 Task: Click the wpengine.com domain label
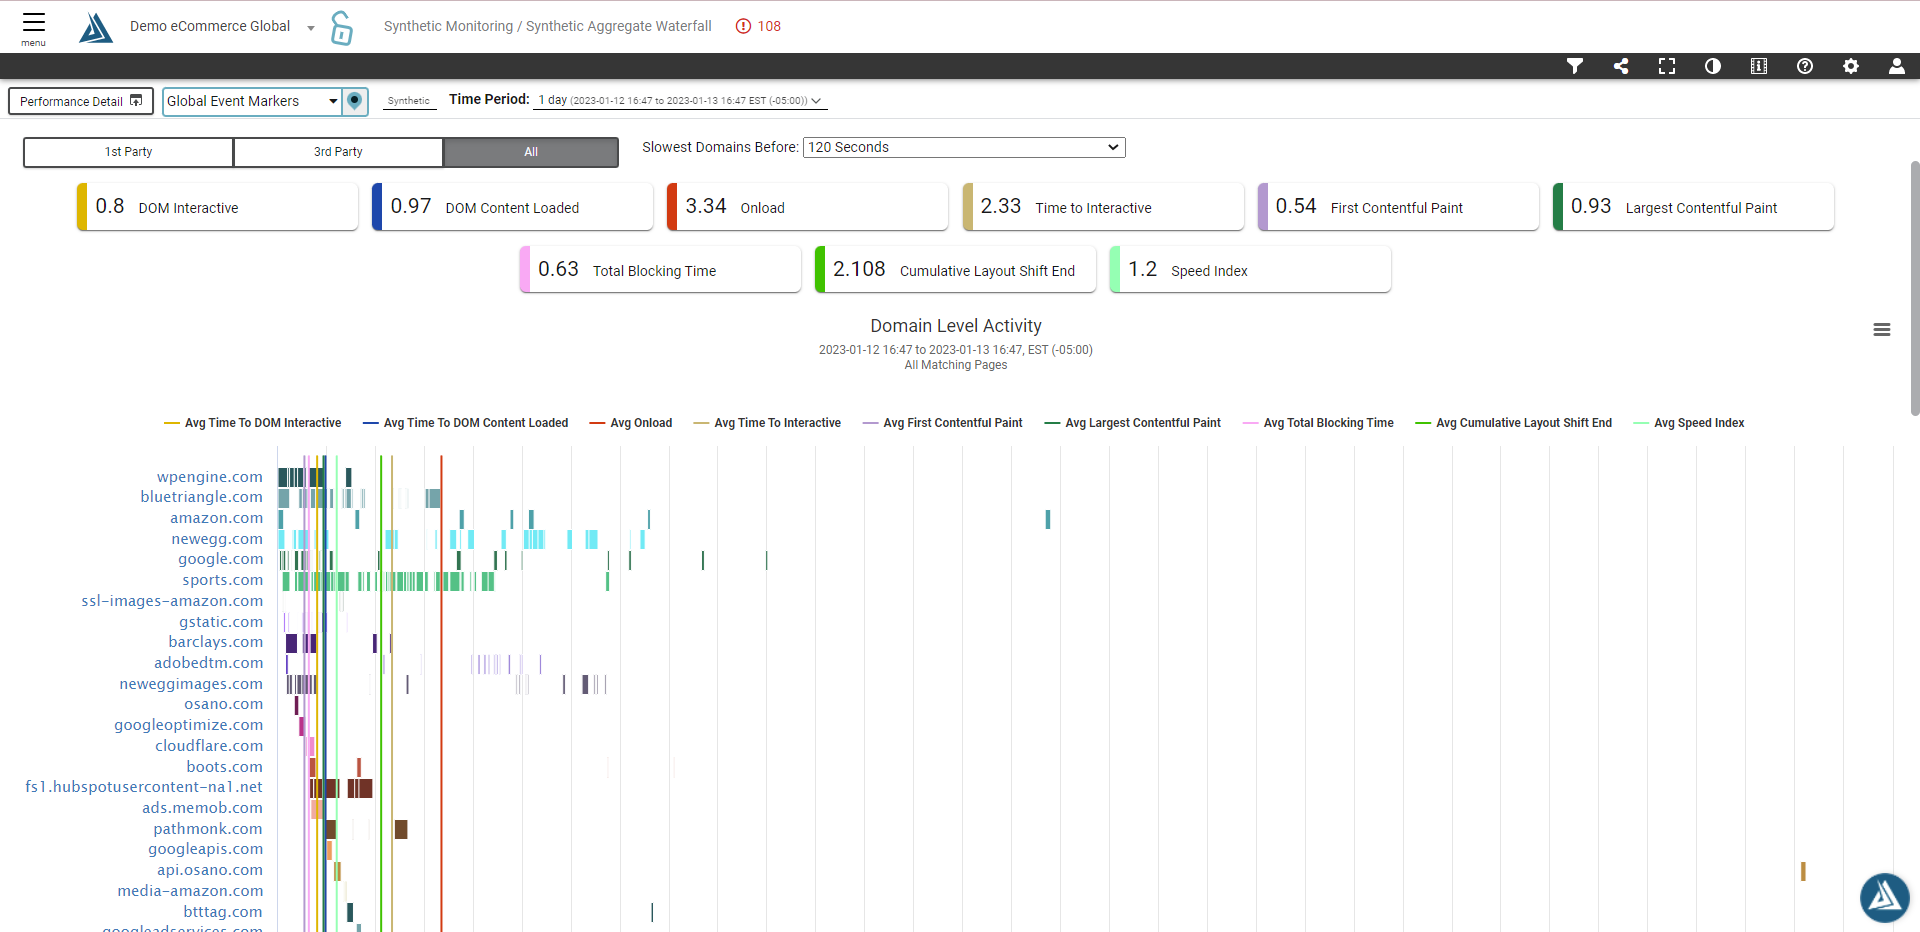coord(210,477)
